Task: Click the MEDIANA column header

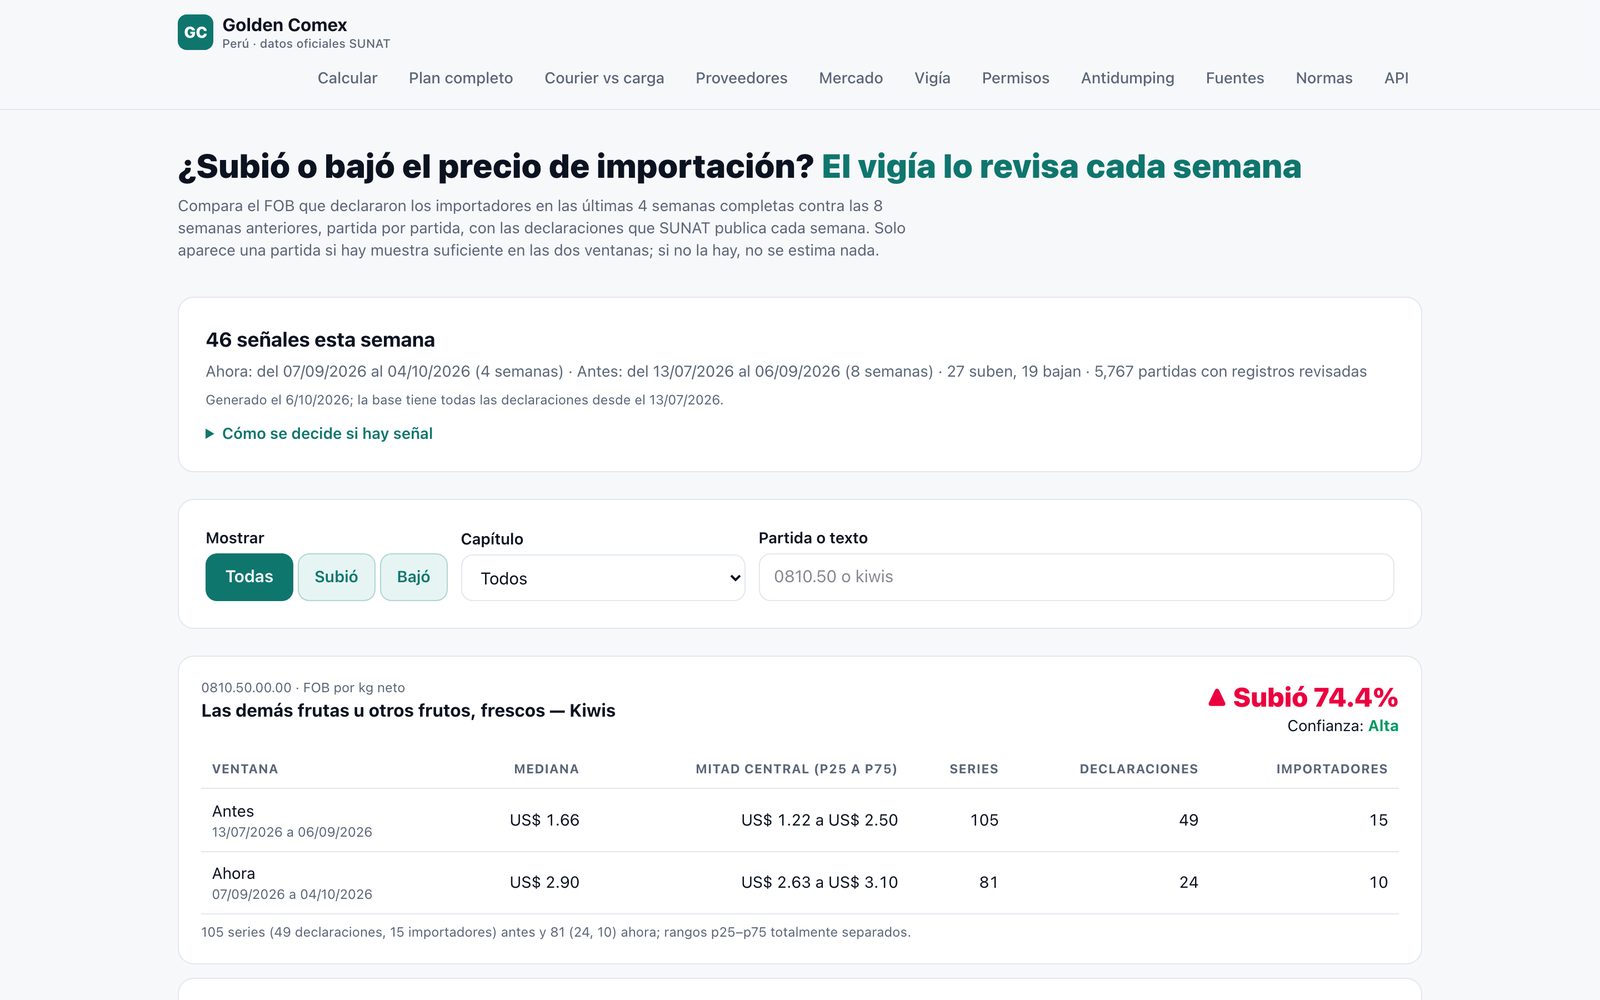Action: pyautogui.click(x=546, y=769)
